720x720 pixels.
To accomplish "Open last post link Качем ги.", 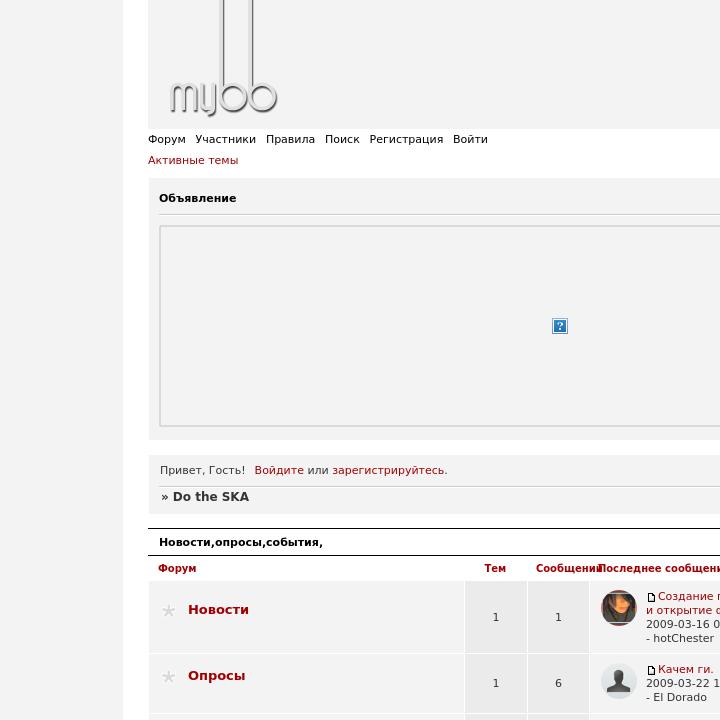I will 686,669.
